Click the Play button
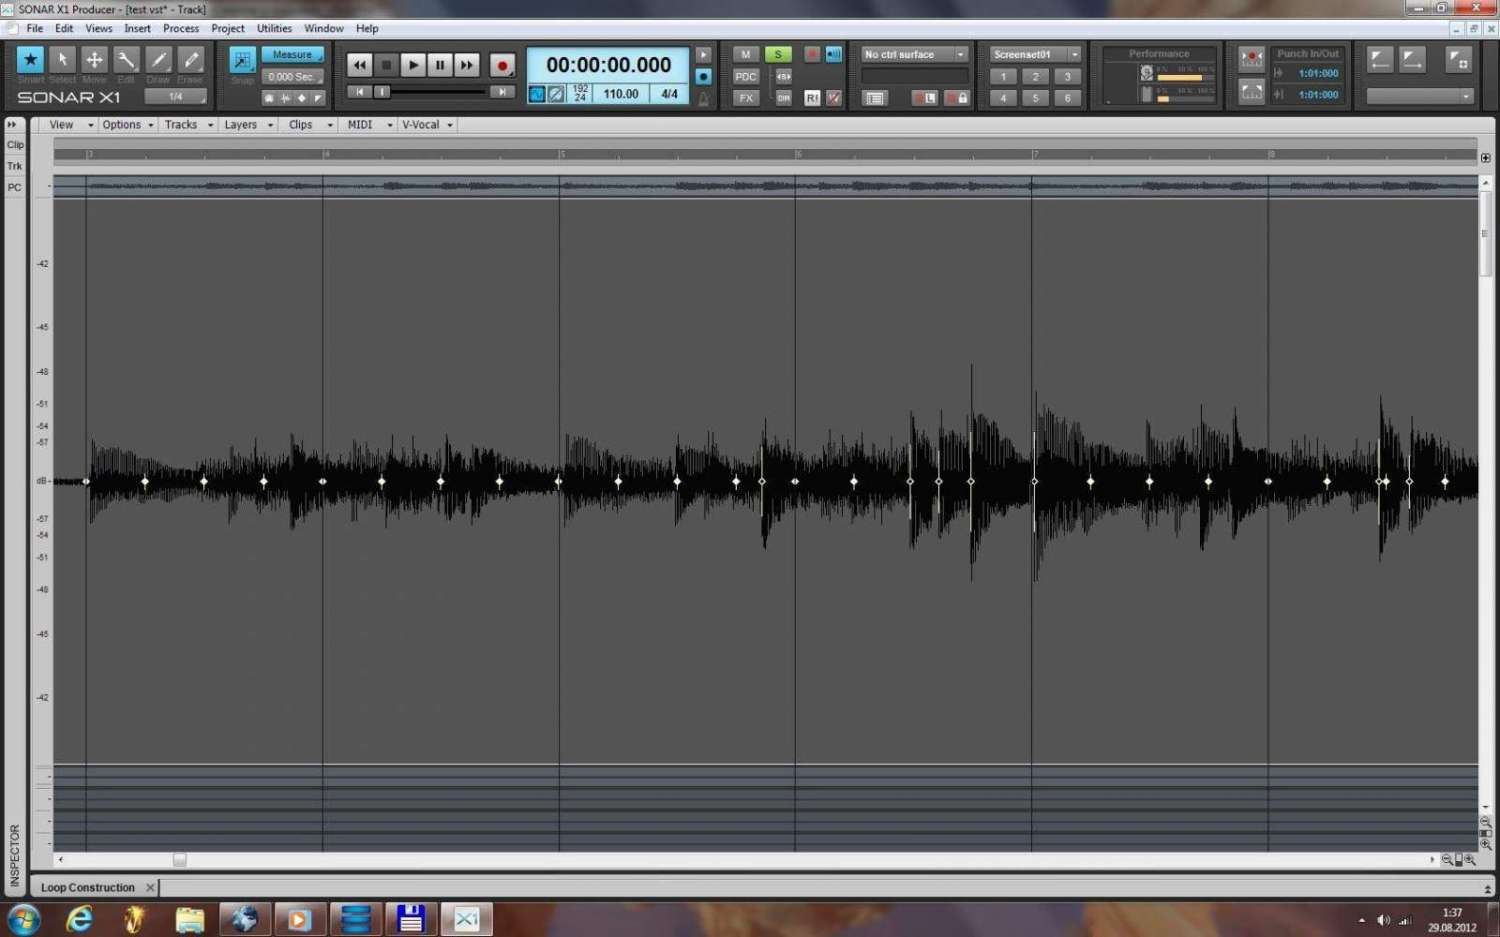The height and width of the screenshot is (937, 1500). (412, 65)
